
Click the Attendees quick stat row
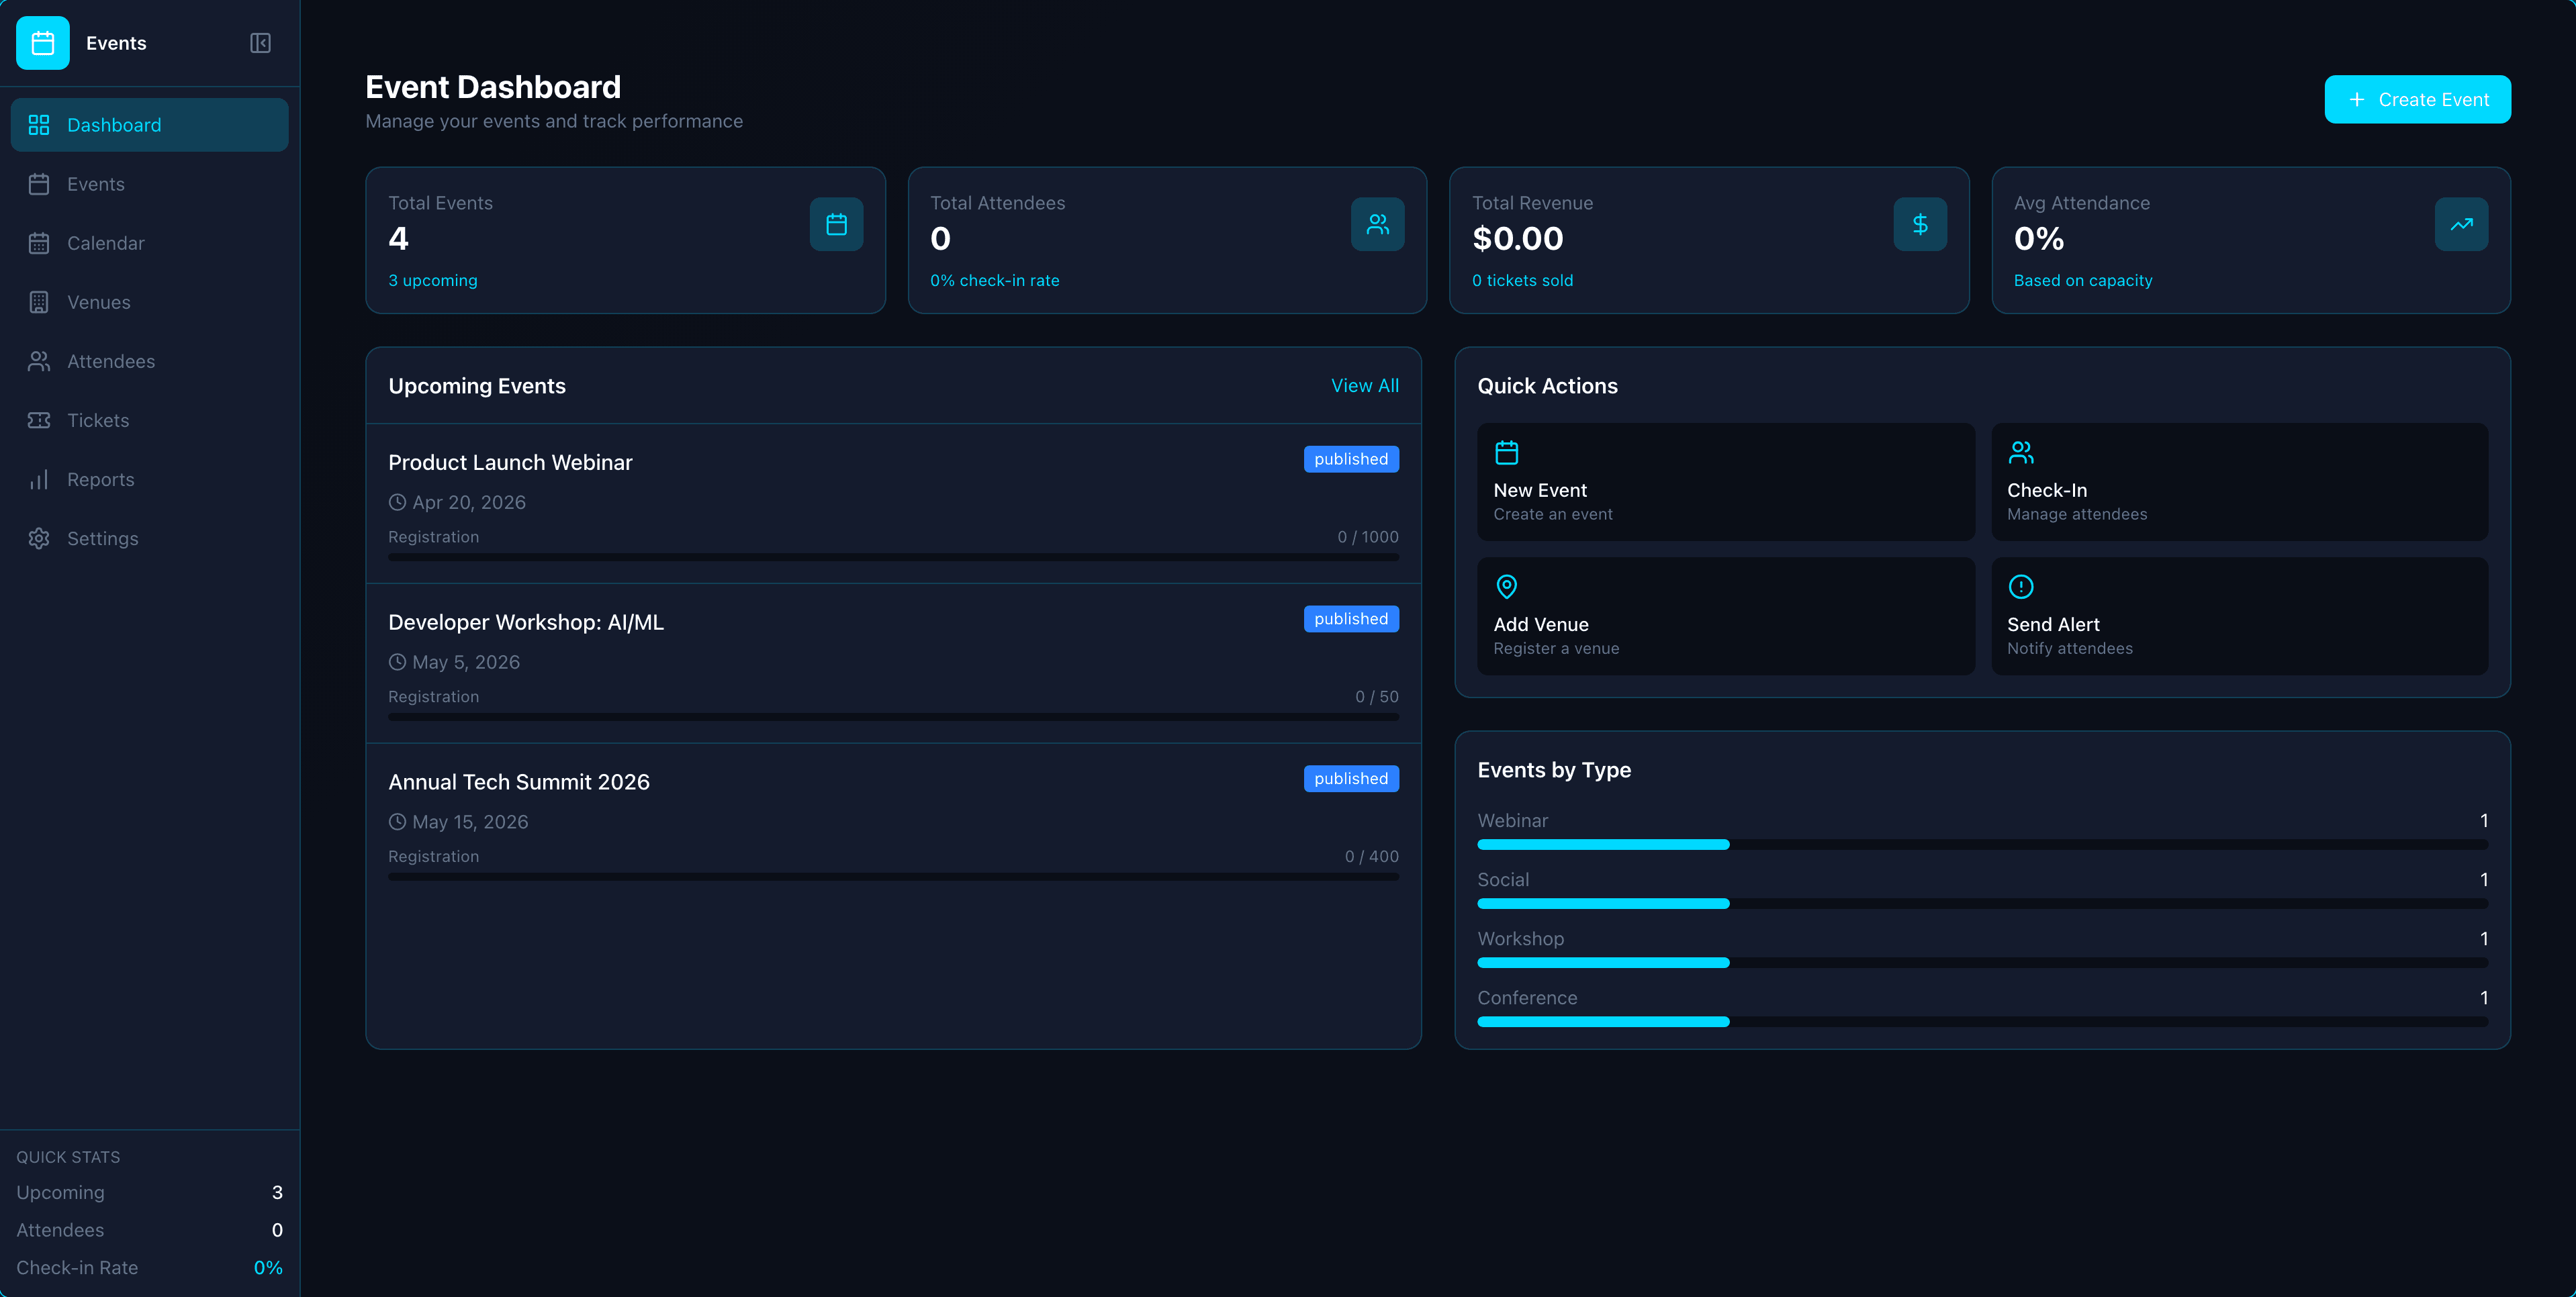(149, 1230)
